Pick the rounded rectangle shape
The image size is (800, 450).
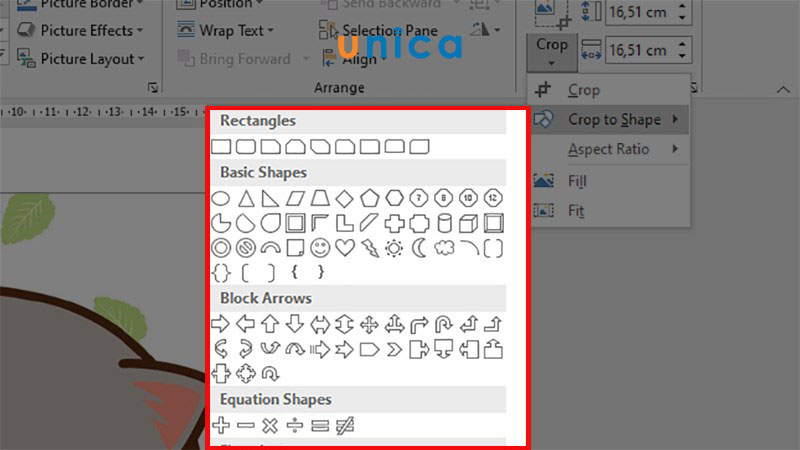(245, 147)
